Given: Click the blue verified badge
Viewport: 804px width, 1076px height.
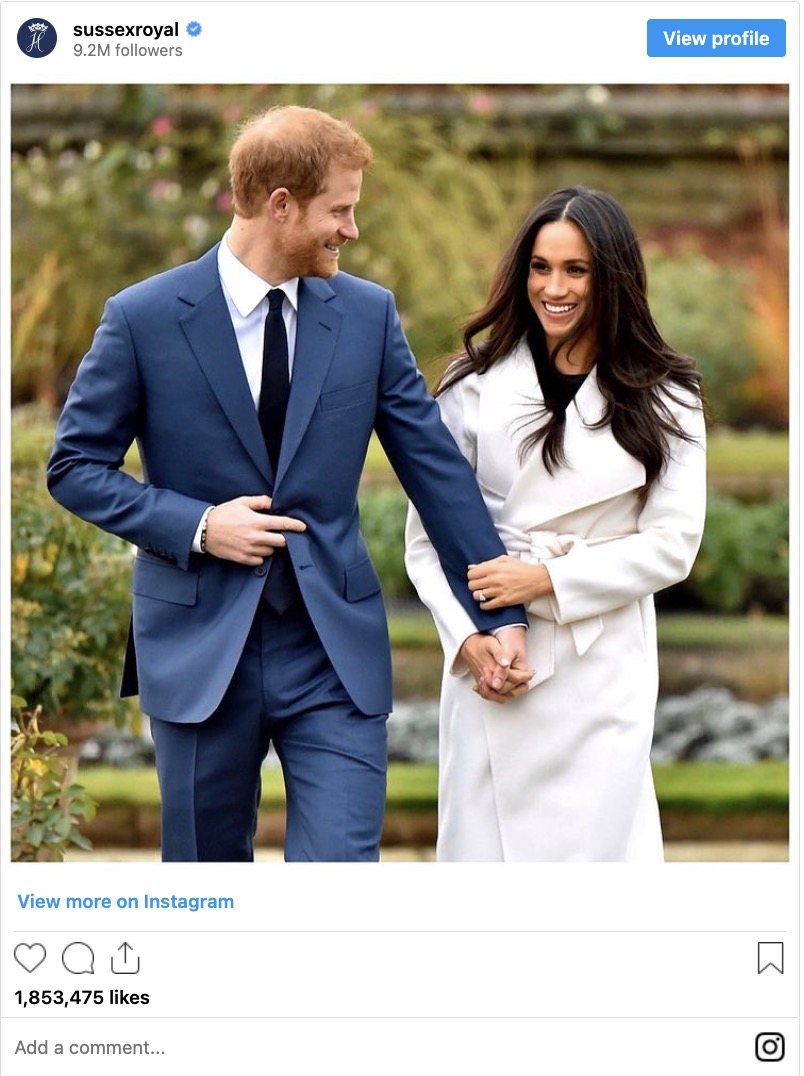Looking at the screenshot, I should [x=194, y=29].
